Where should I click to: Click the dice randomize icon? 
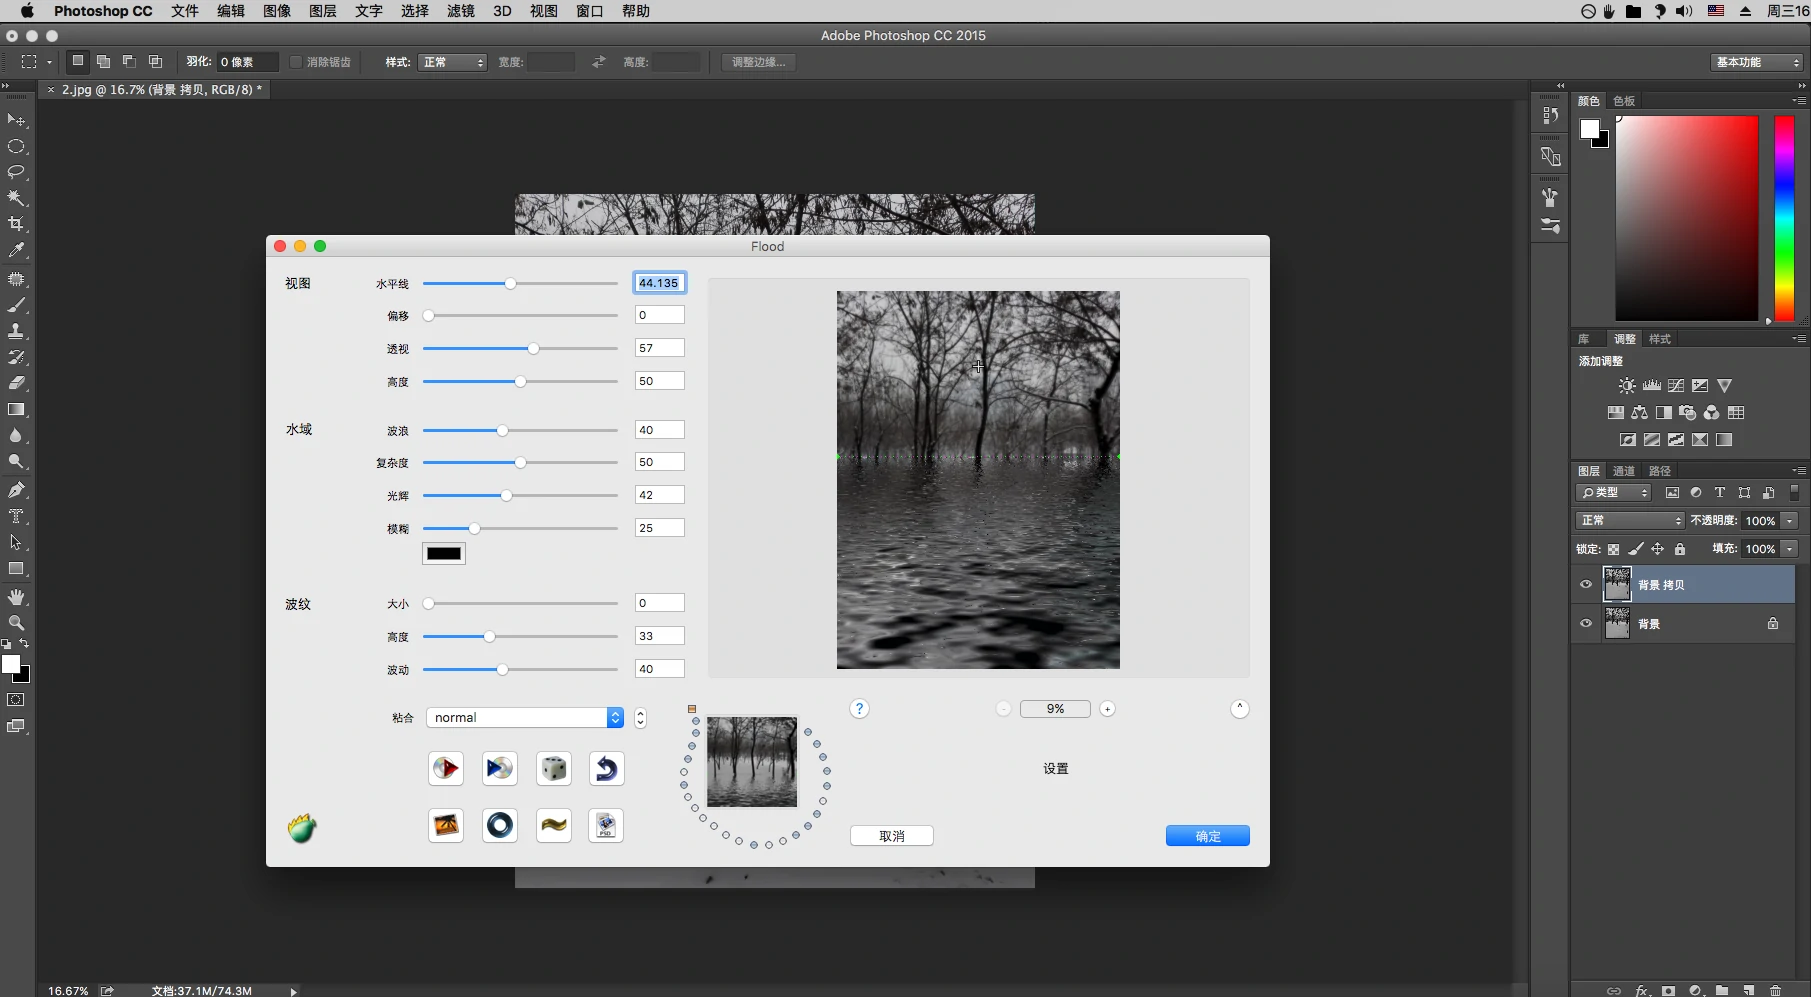pyautogui.click(x=553, y=768)
